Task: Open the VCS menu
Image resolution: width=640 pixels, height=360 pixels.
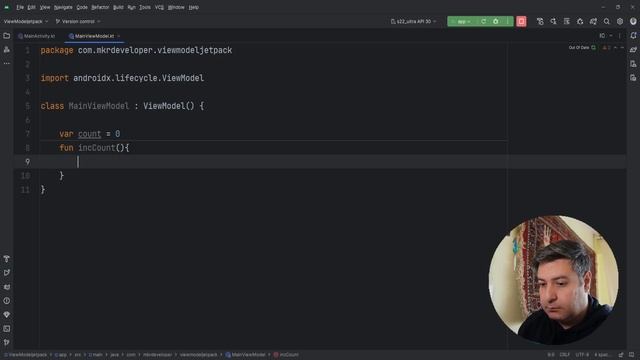Action: (x=160, y=7)
